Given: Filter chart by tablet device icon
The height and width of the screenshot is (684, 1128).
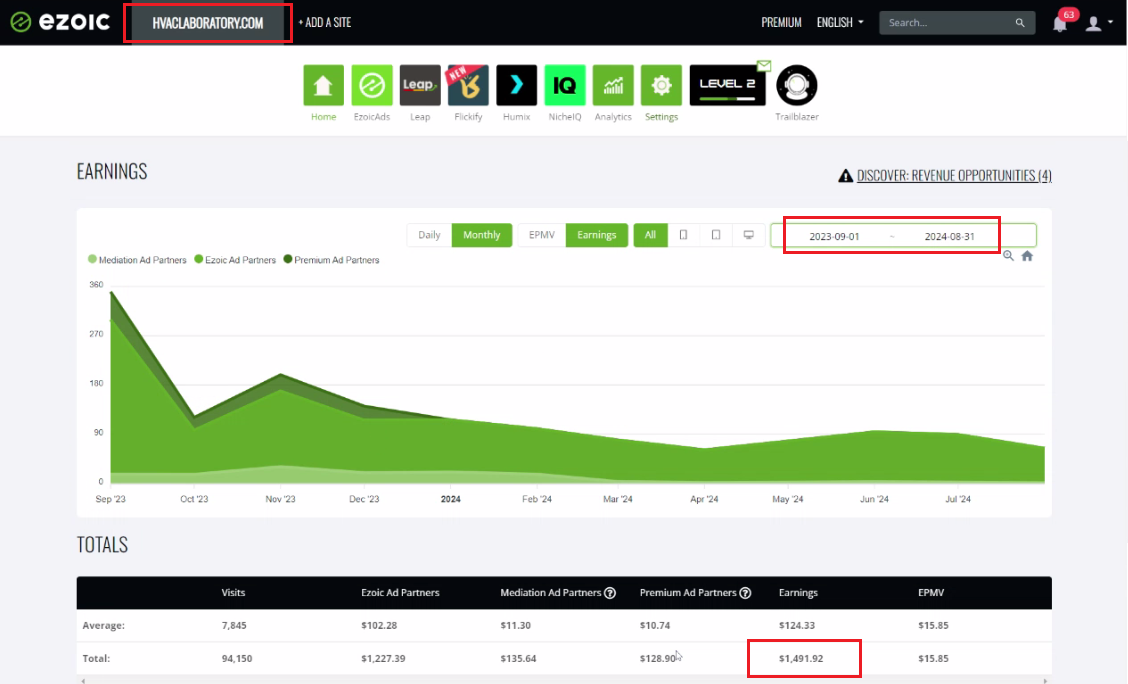Looking at the screenshot, I should click(716, 235).
